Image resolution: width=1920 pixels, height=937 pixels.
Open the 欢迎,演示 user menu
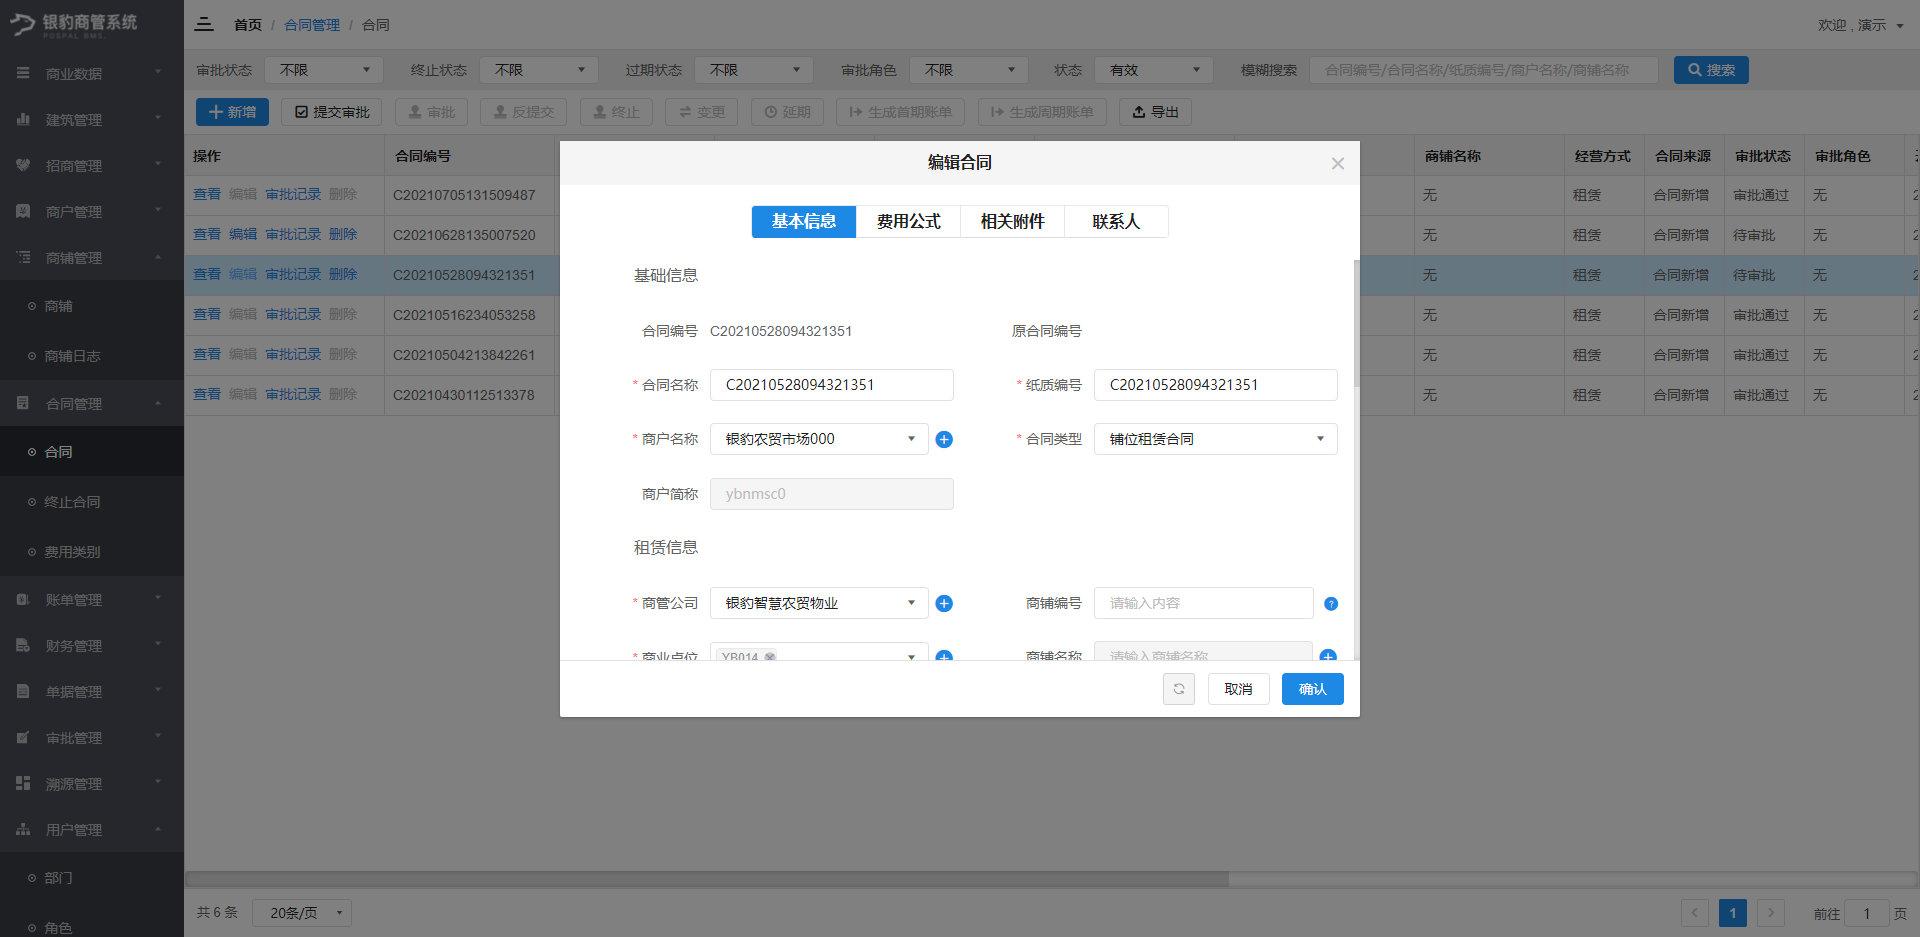[1860, 25]
